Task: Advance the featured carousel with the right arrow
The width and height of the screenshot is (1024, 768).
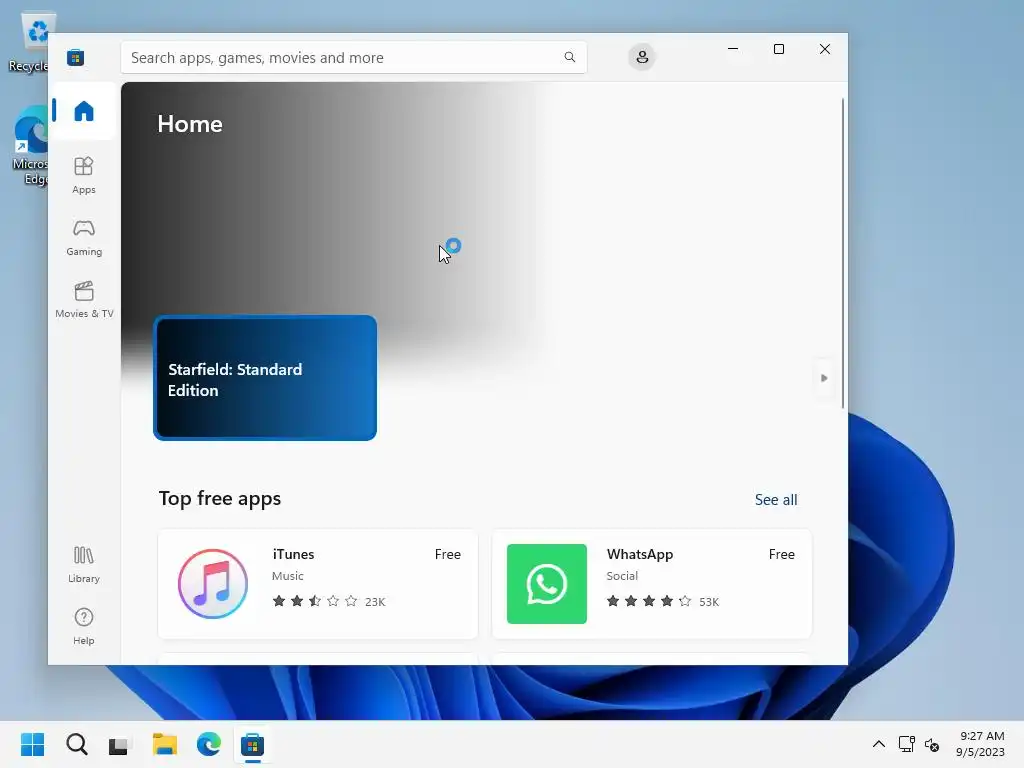Action: tap(824, 378)
